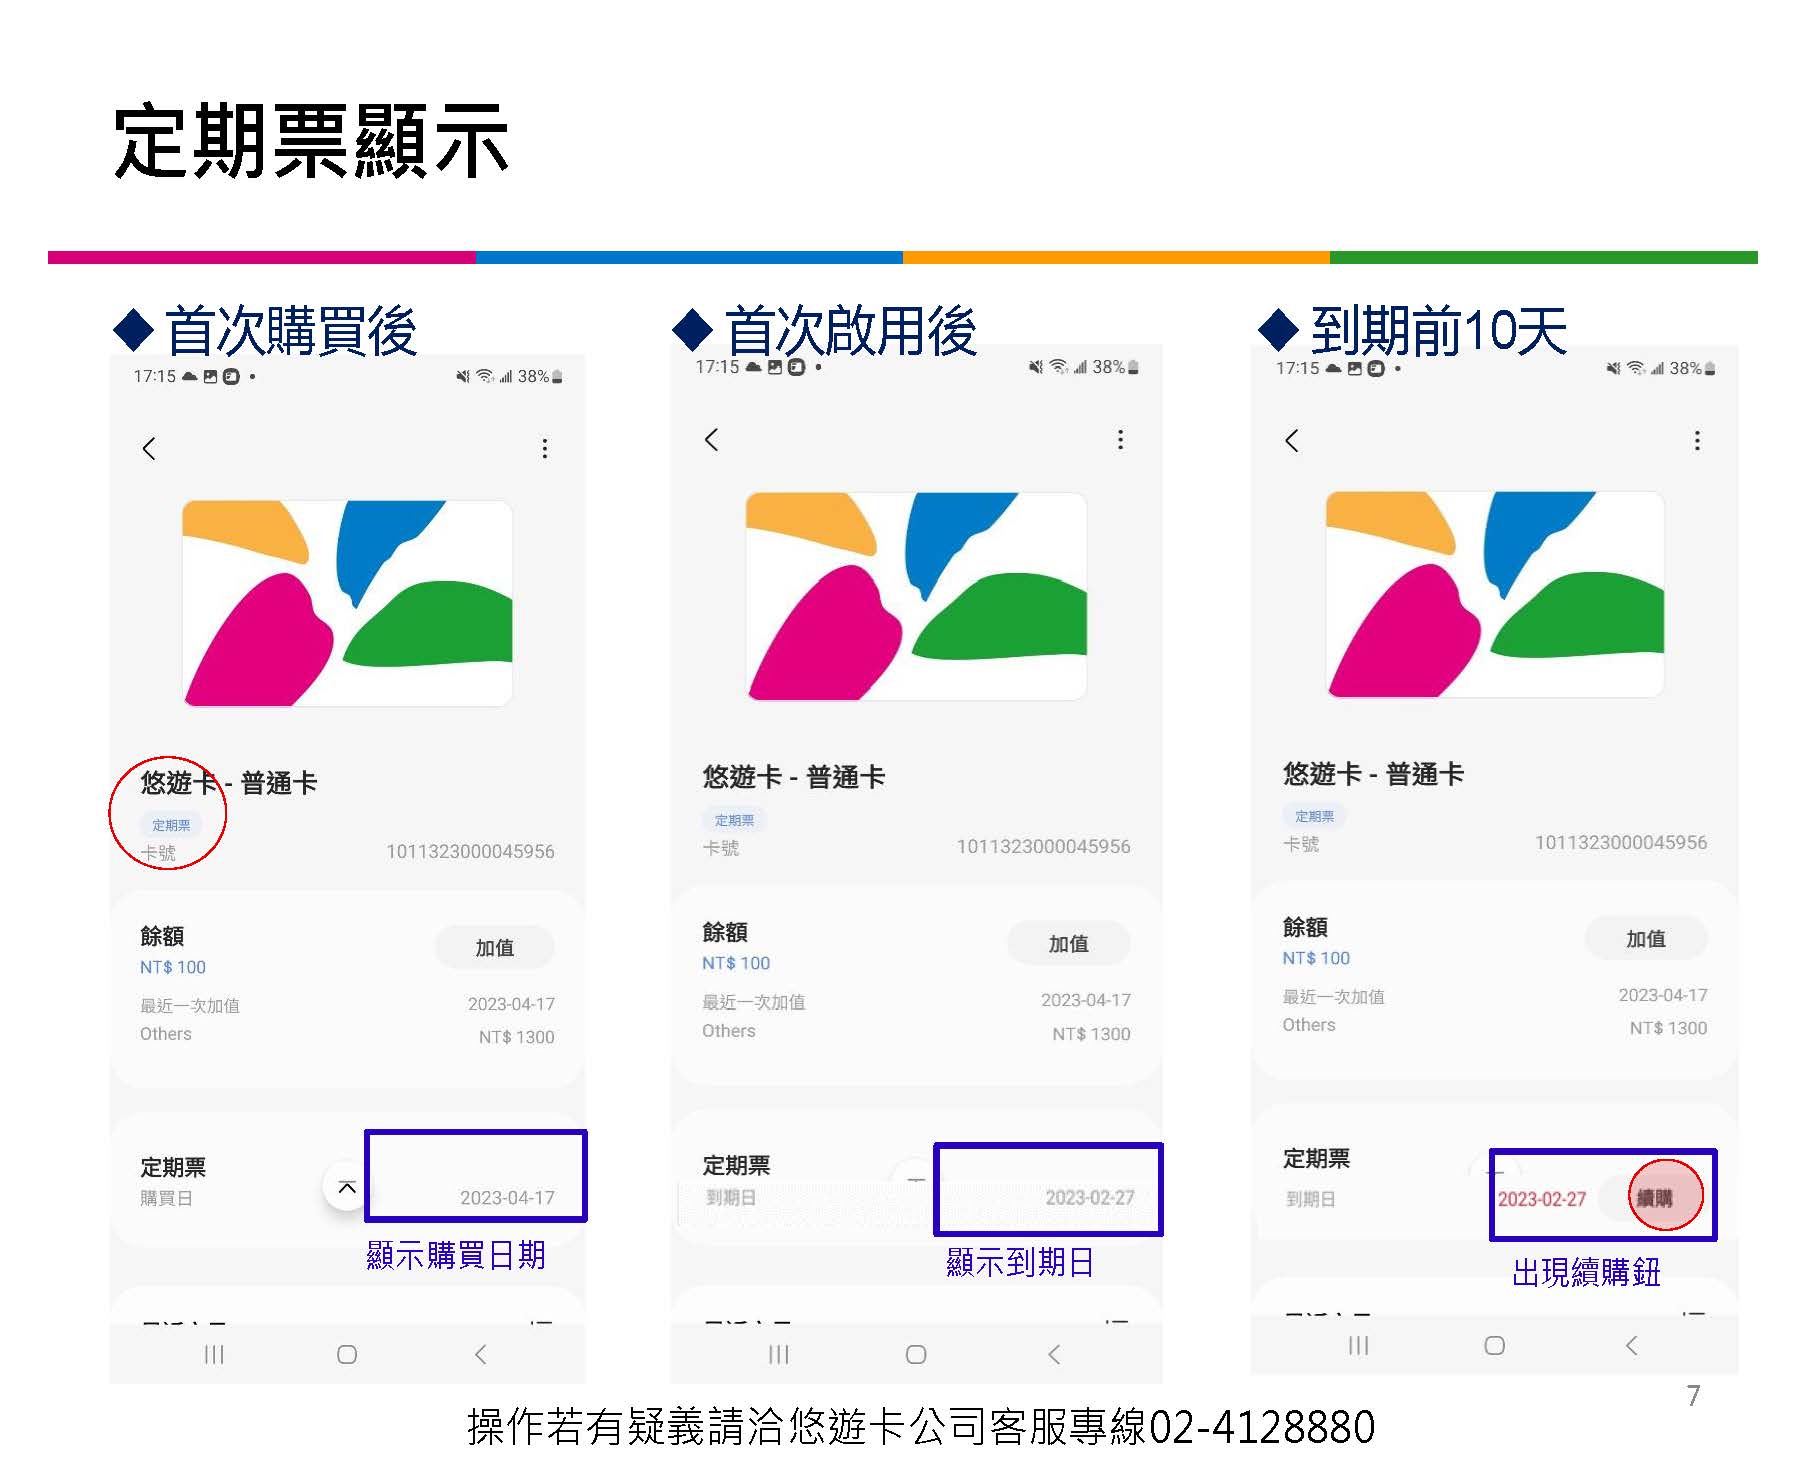The image size is (1810, 1463).
Task: Tap 定期票 tag badge in 首次啟用後 phone
Action: point(734,820)
